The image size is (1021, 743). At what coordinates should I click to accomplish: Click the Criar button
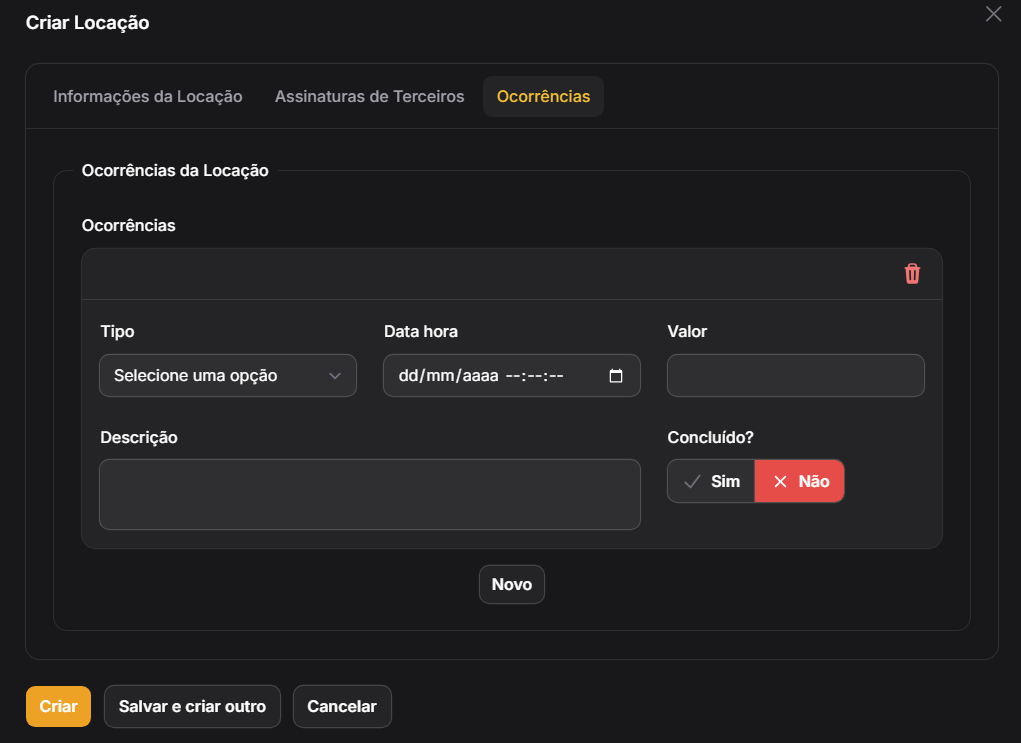coord(59,707)
